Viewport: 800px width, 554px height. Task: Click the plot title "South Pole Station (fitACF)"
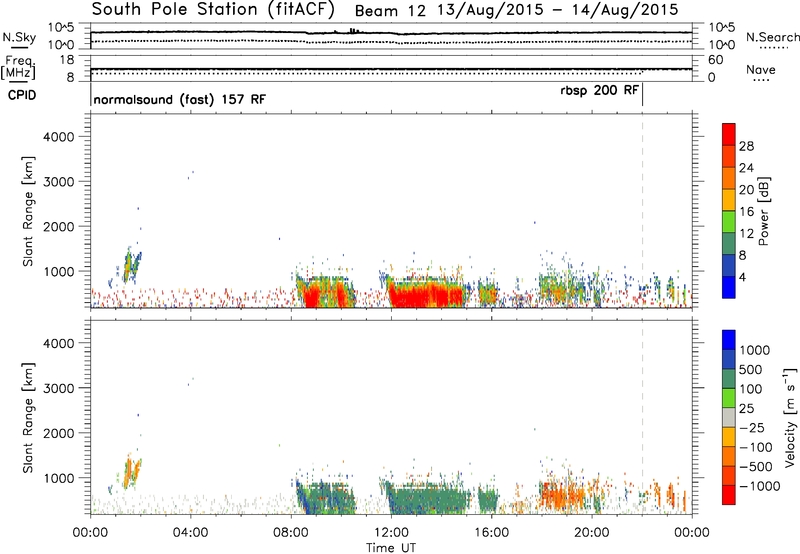pos(213,10)
